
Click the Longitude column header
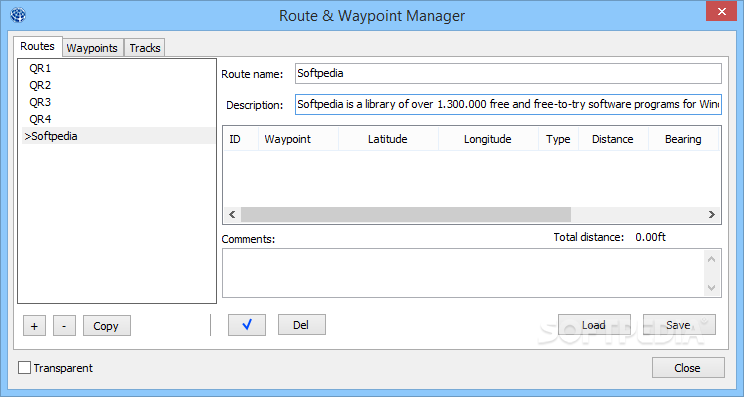[x=488, y=139]
